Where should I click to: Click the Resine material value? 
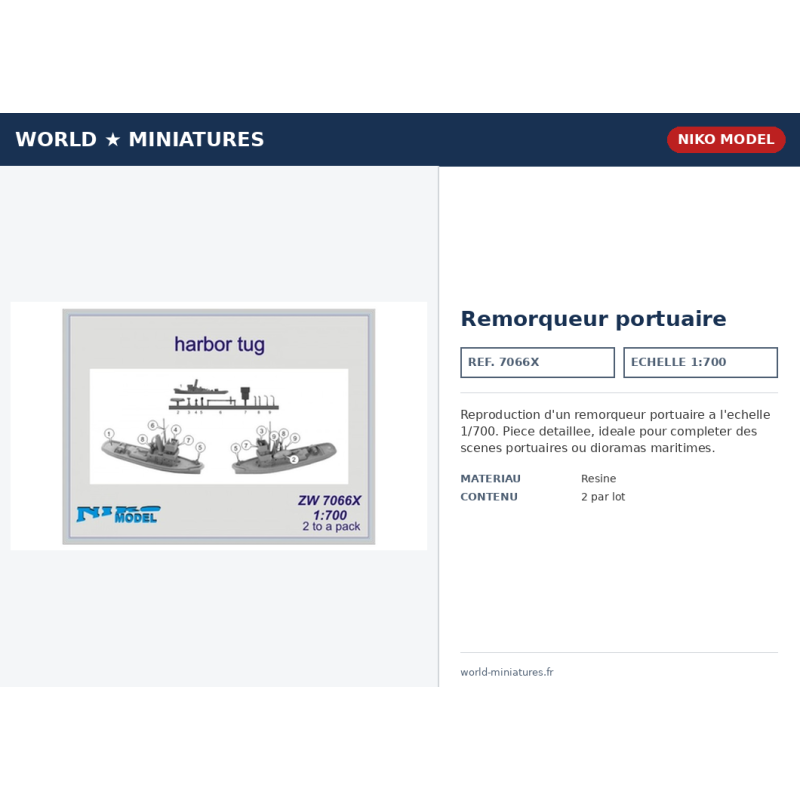coord(598,479)
